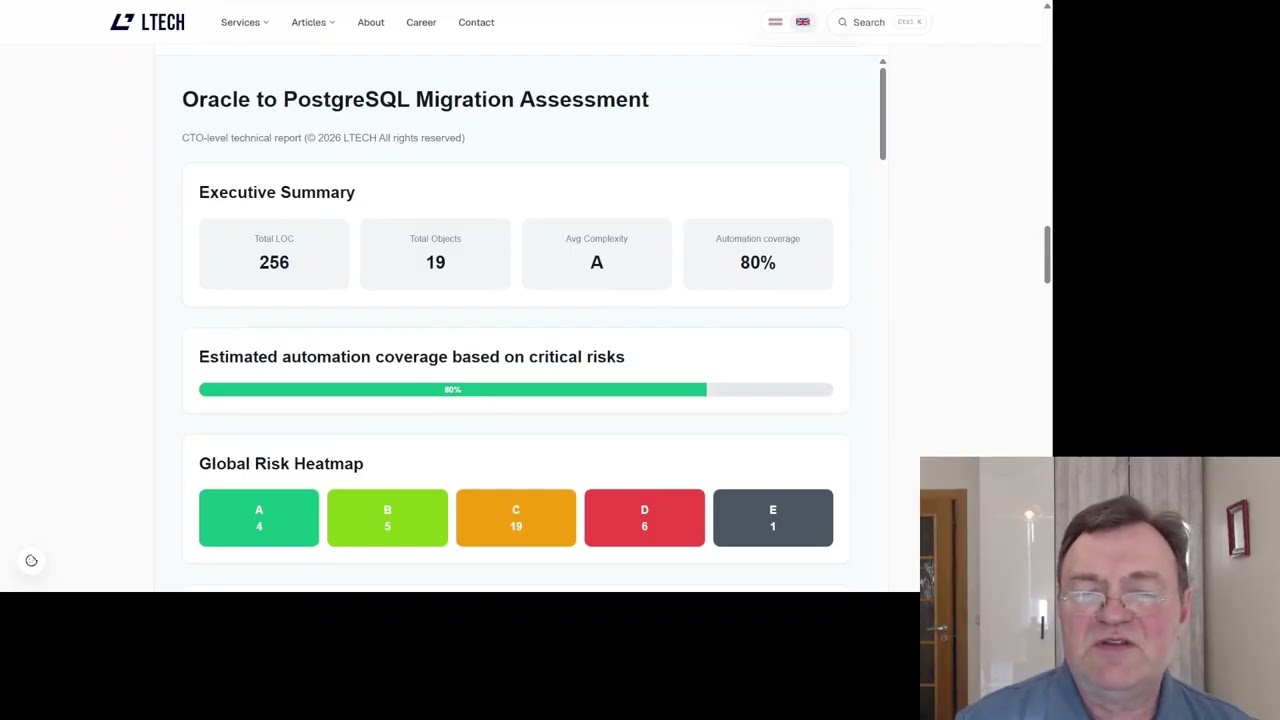The height and width of the screenshot is (720, 1280).
Task: Click the green risk A tile
Action: pos(259,518)
